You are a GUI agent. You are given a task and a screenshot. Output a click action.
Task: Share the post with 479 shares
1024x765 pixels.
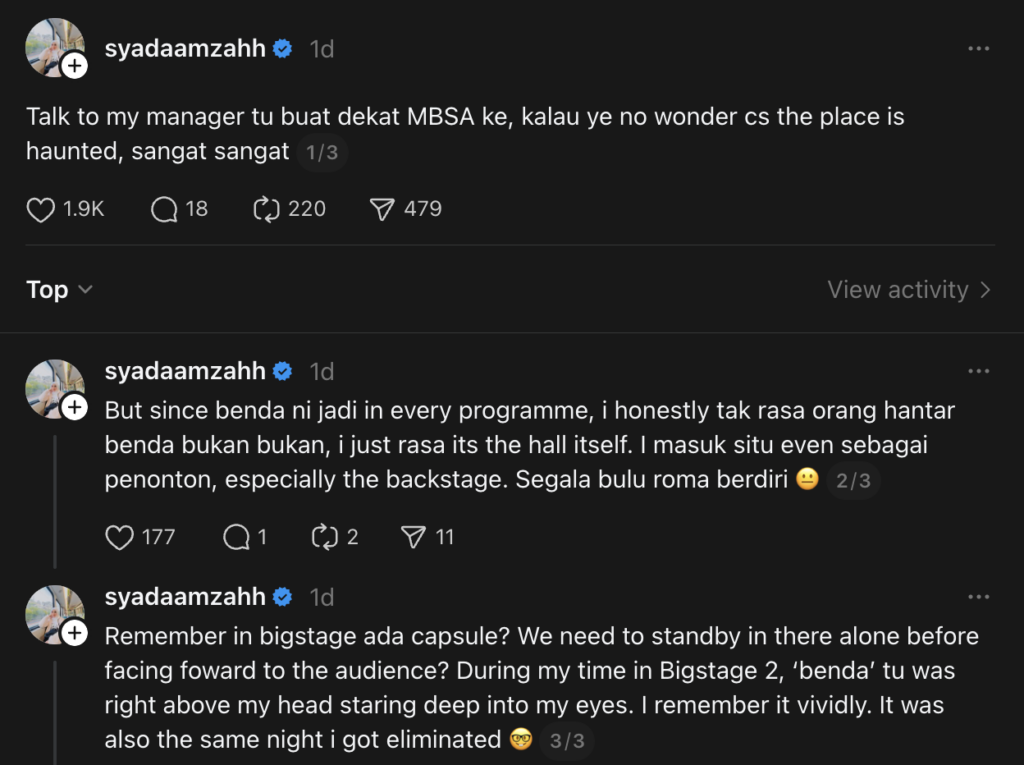click(x=383, y=209)
